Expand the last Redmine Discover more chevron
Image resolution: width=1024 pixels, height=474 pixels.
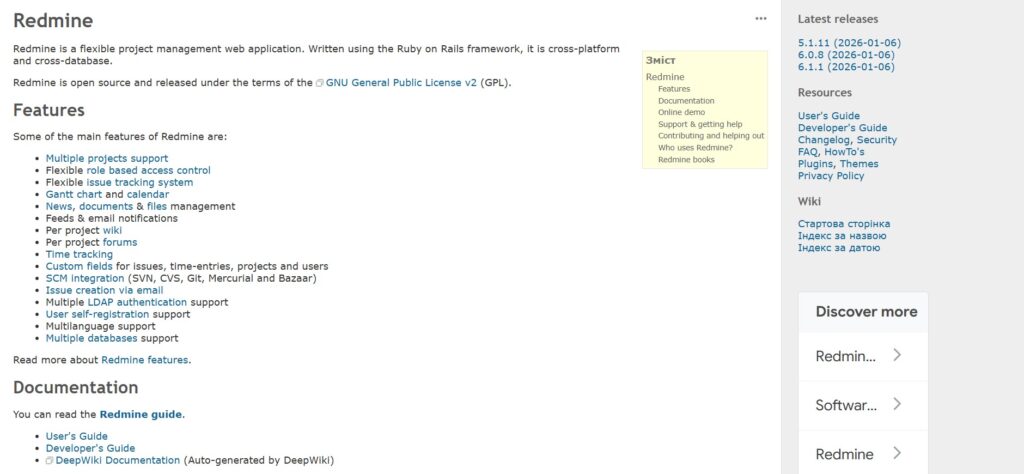tap(897, 453)
